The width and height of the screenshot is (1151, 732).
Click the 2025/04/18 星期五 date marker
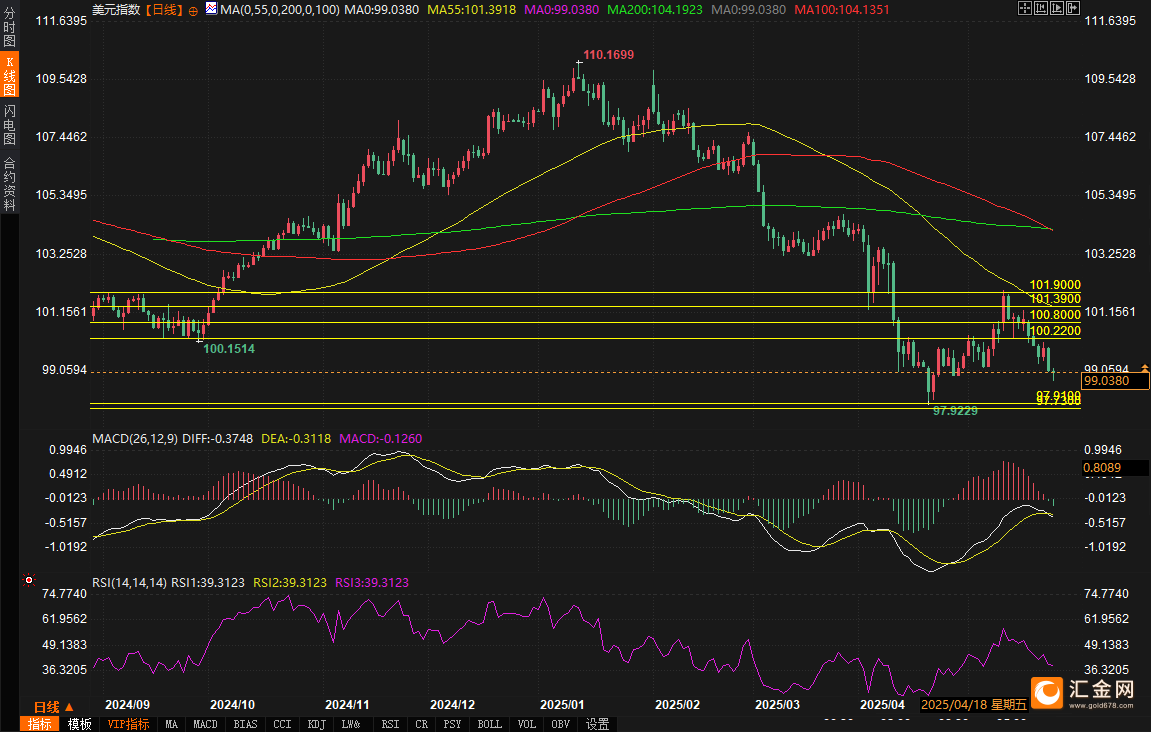tap(973, 705)
